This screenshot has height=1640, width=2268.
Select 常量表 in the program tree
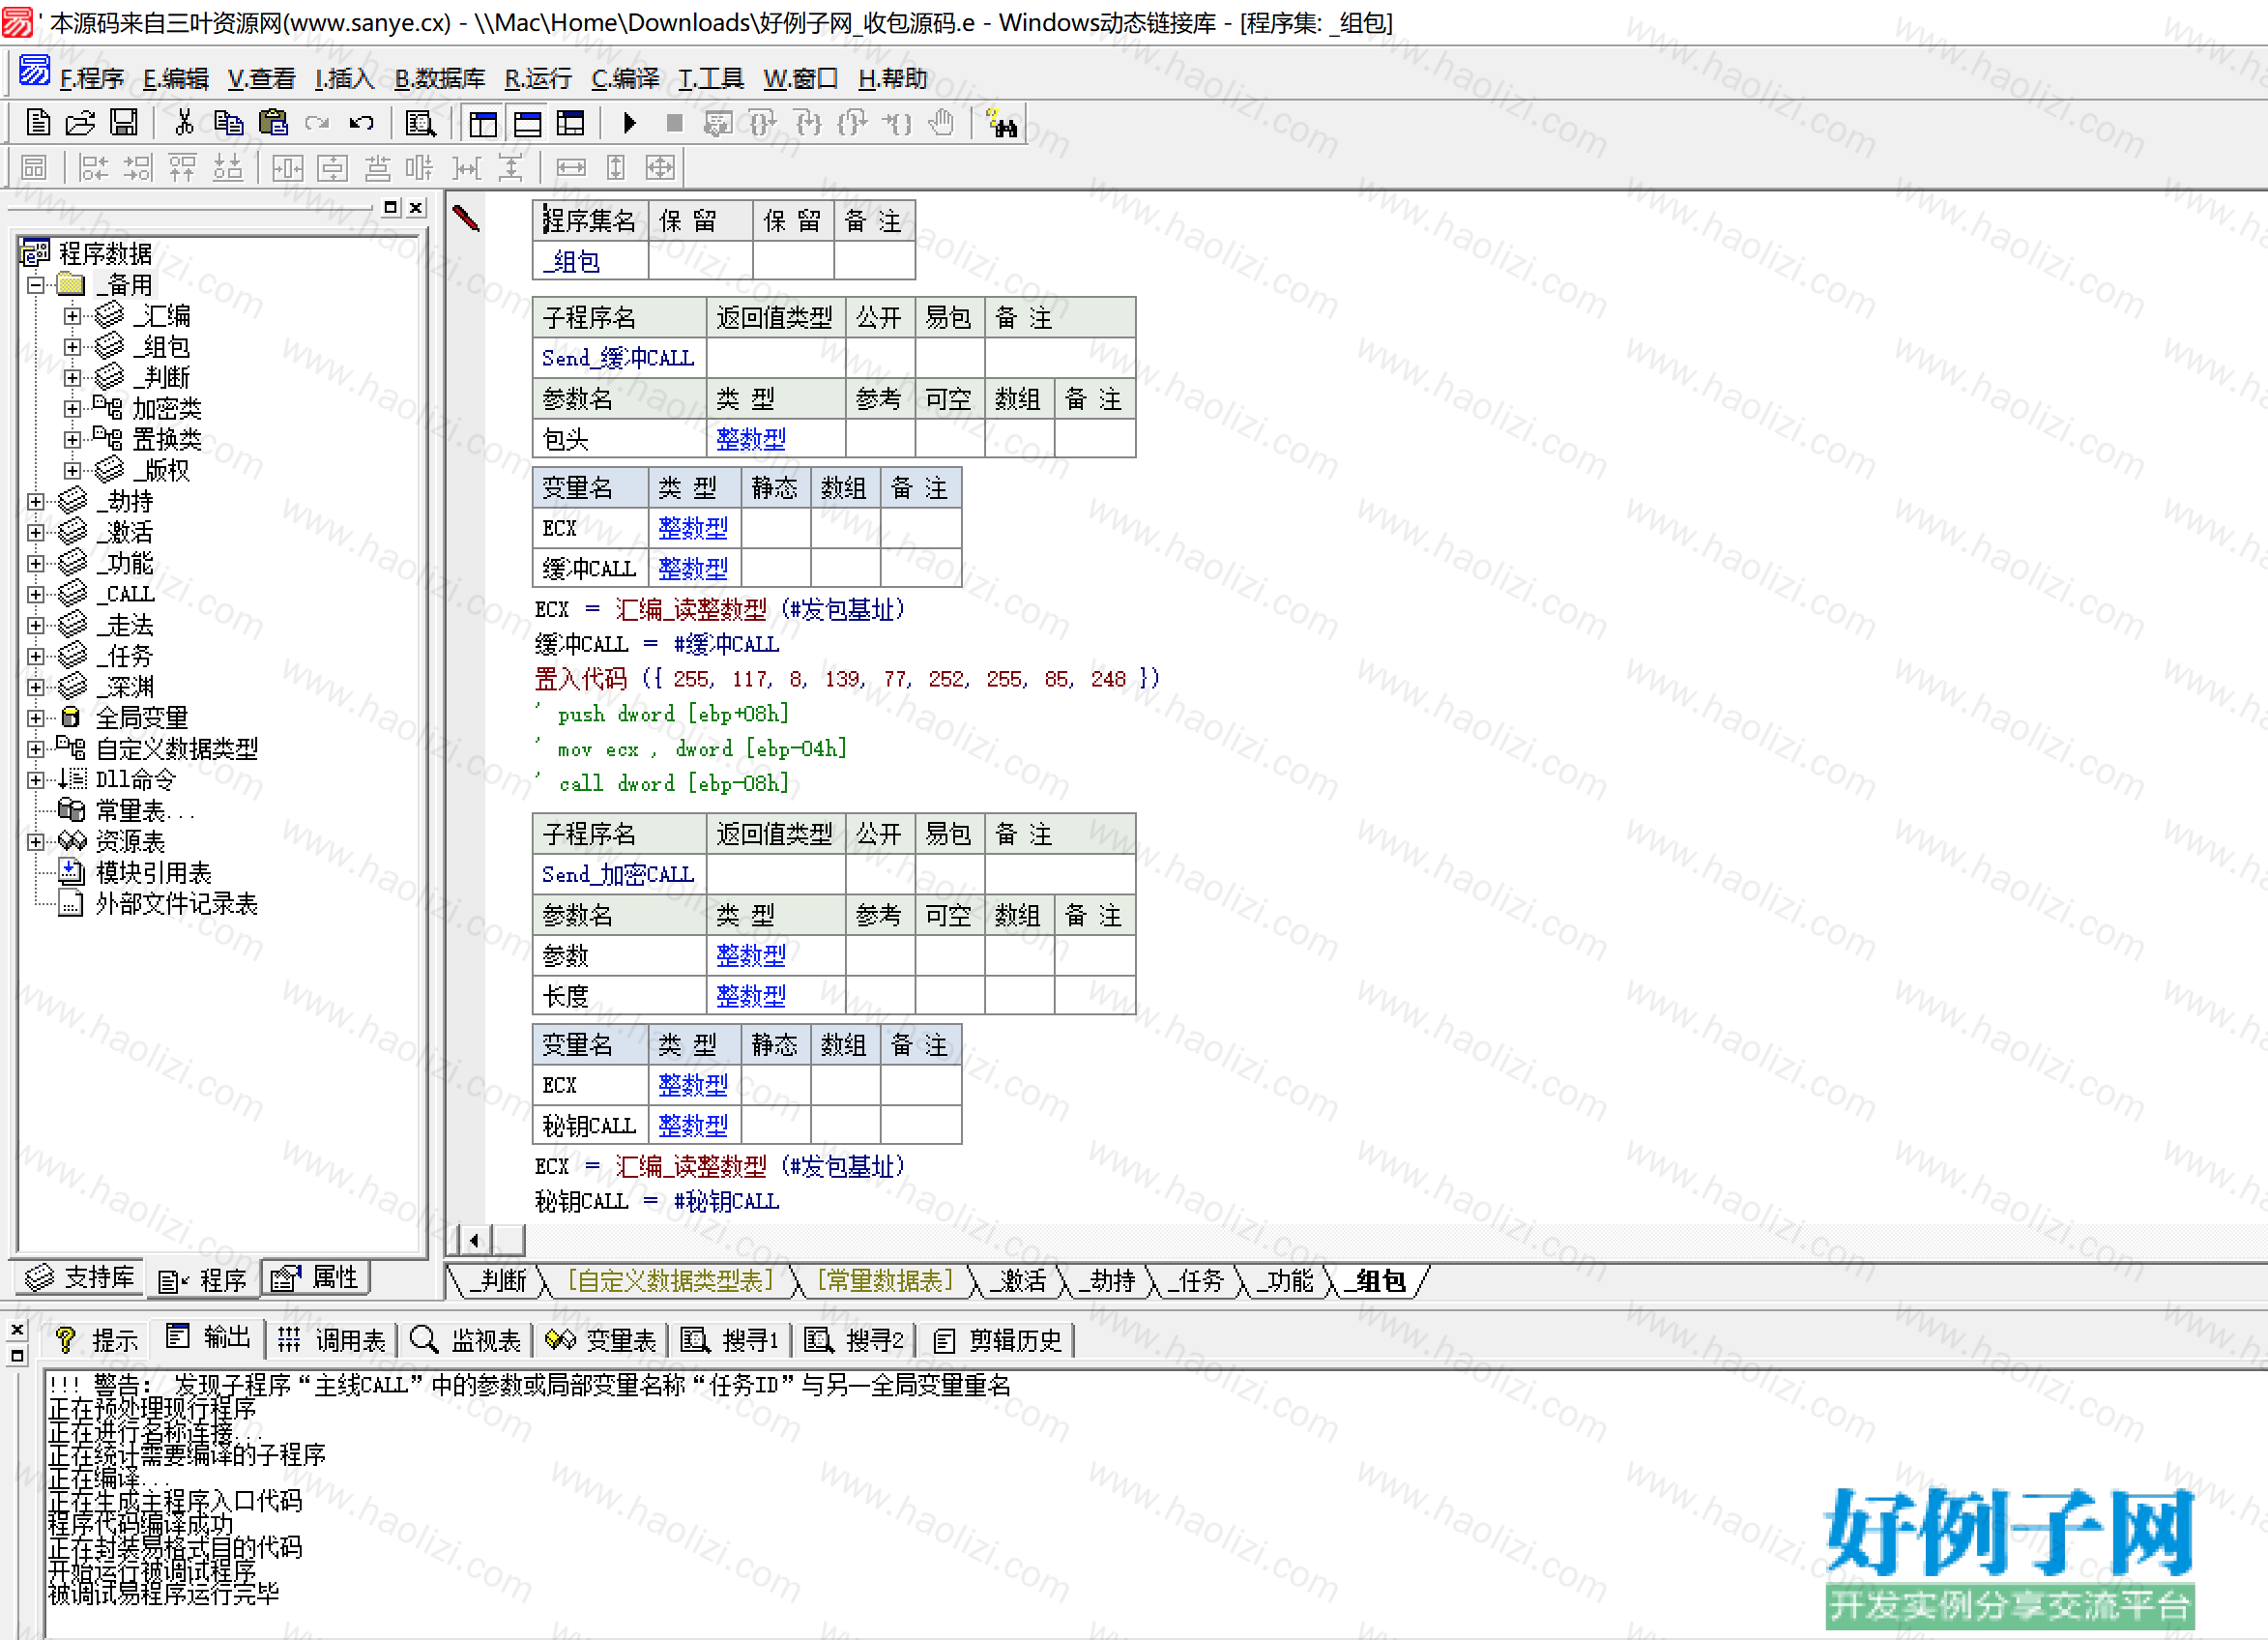144,811
